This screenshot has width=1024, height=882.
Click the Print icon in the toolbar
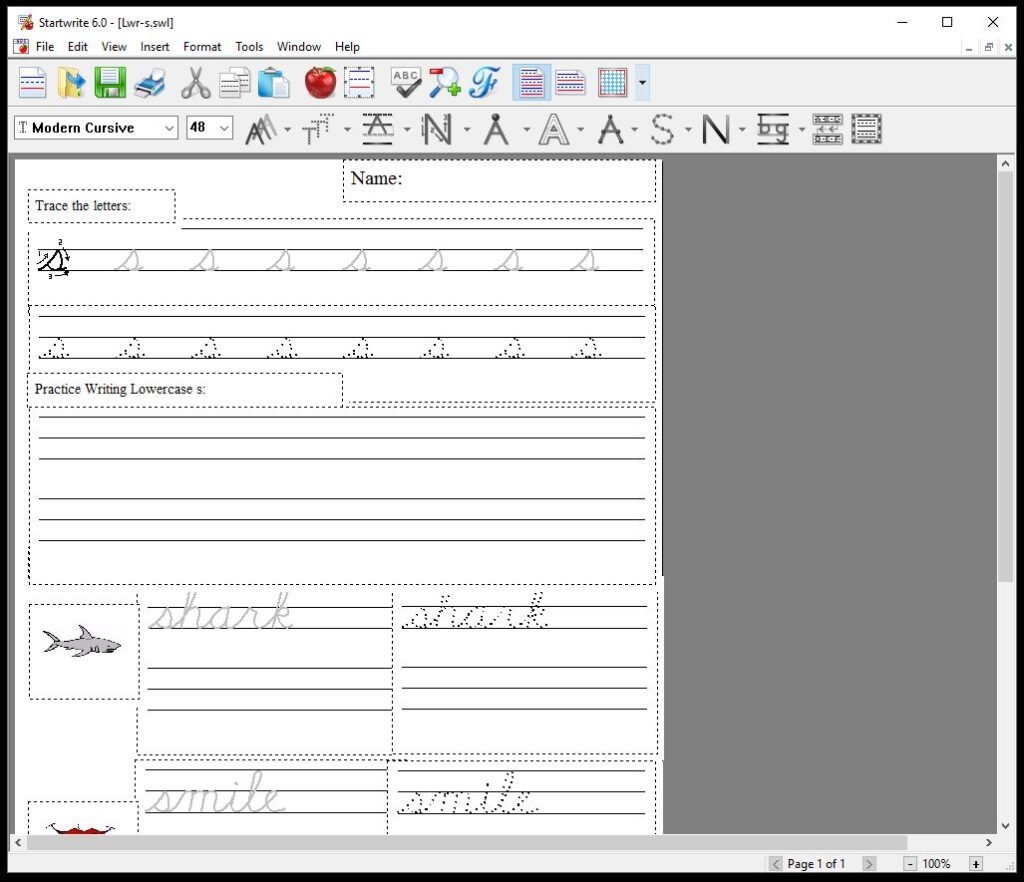149,82
